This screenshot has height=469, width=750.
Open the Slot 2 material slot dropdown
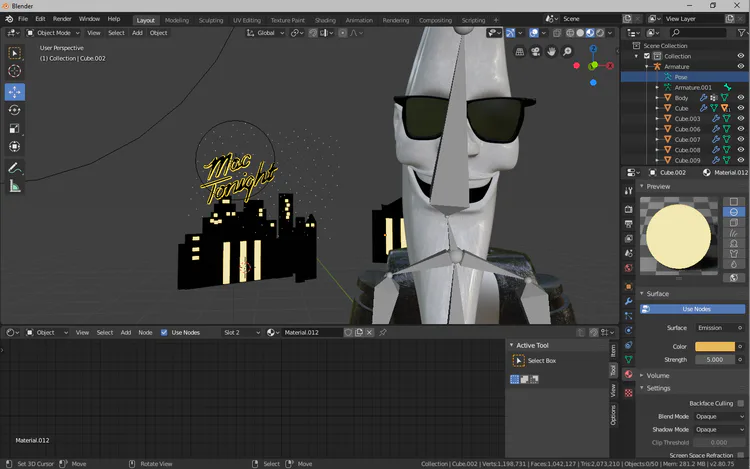click(x=242, y=332)
